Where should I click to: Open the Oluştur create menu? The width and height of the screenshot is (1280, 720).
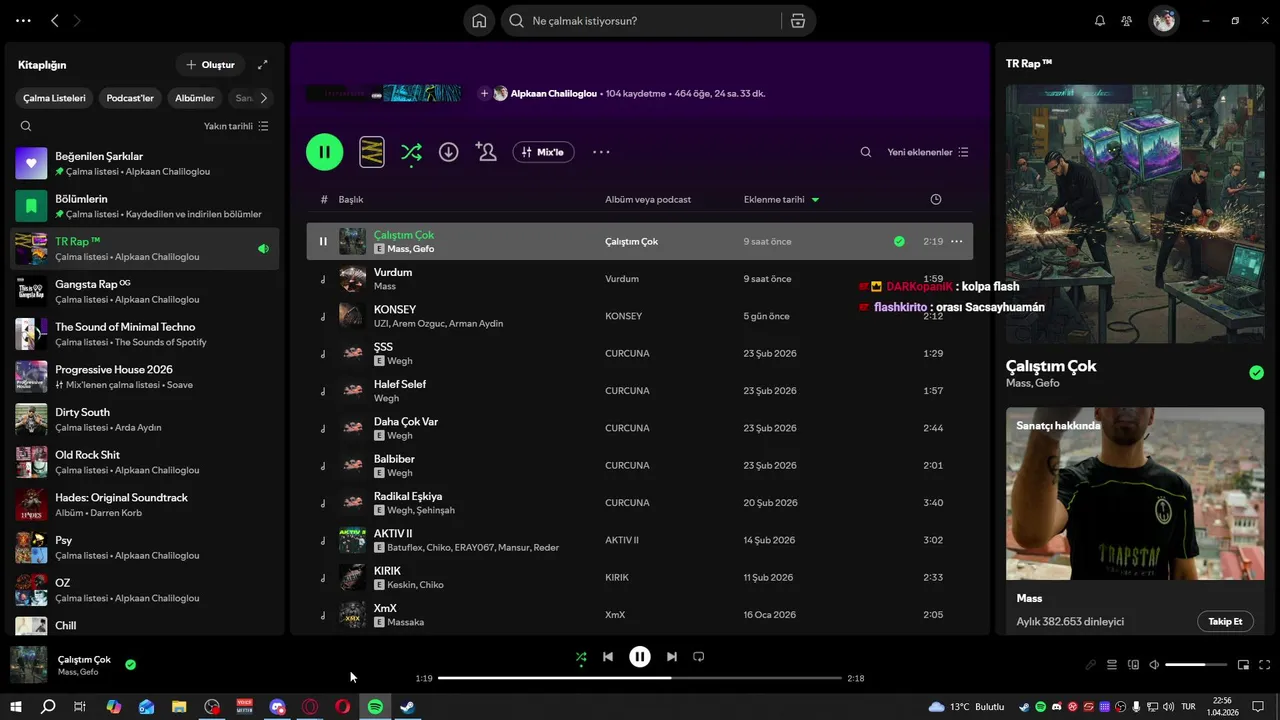[x=210, y=65]
